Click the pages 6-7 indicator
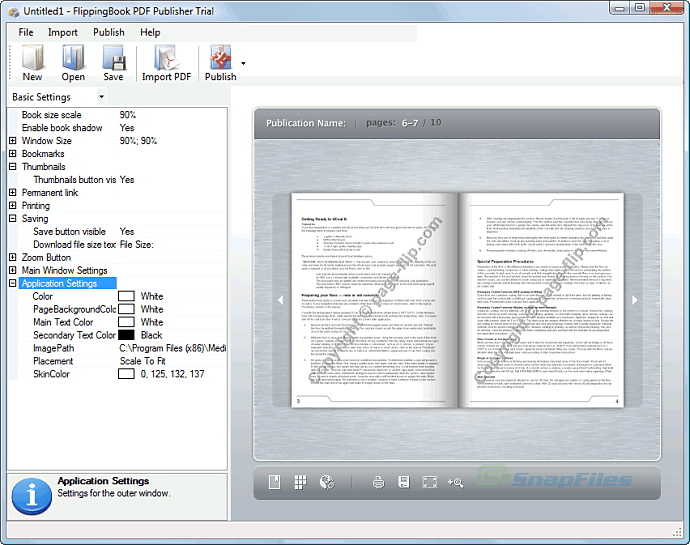 tap(404, 123)
